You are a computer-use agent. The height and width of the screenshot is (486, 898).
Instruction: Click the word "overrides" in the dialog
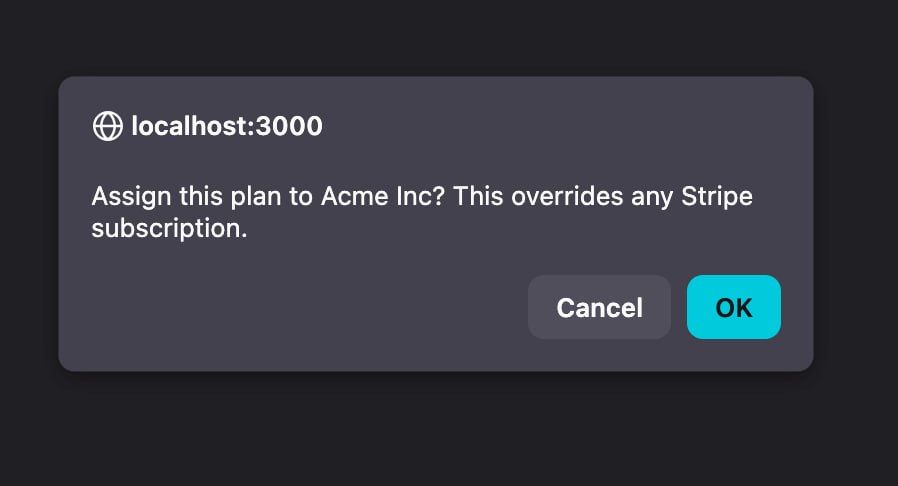(567, 196)
